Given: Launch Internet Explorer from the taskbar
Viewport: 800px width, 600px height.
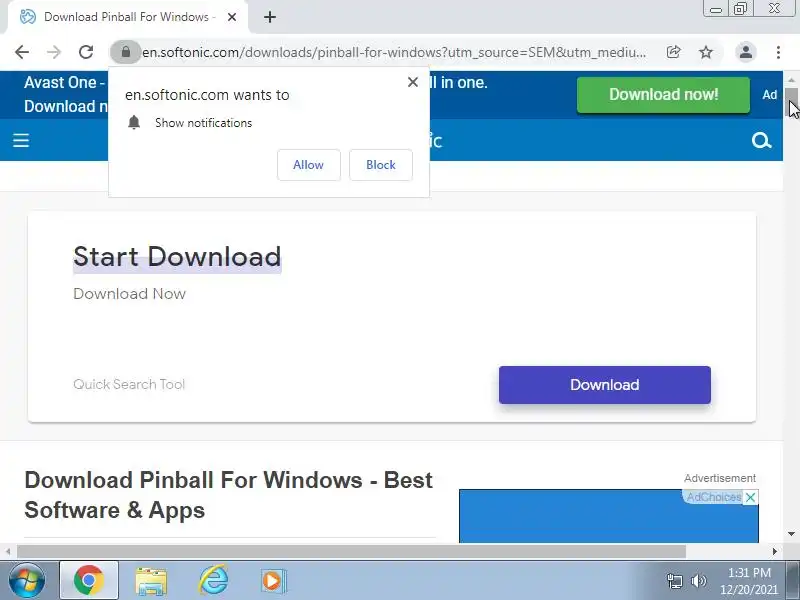Looking at the screenshot, I should [213, 581].
